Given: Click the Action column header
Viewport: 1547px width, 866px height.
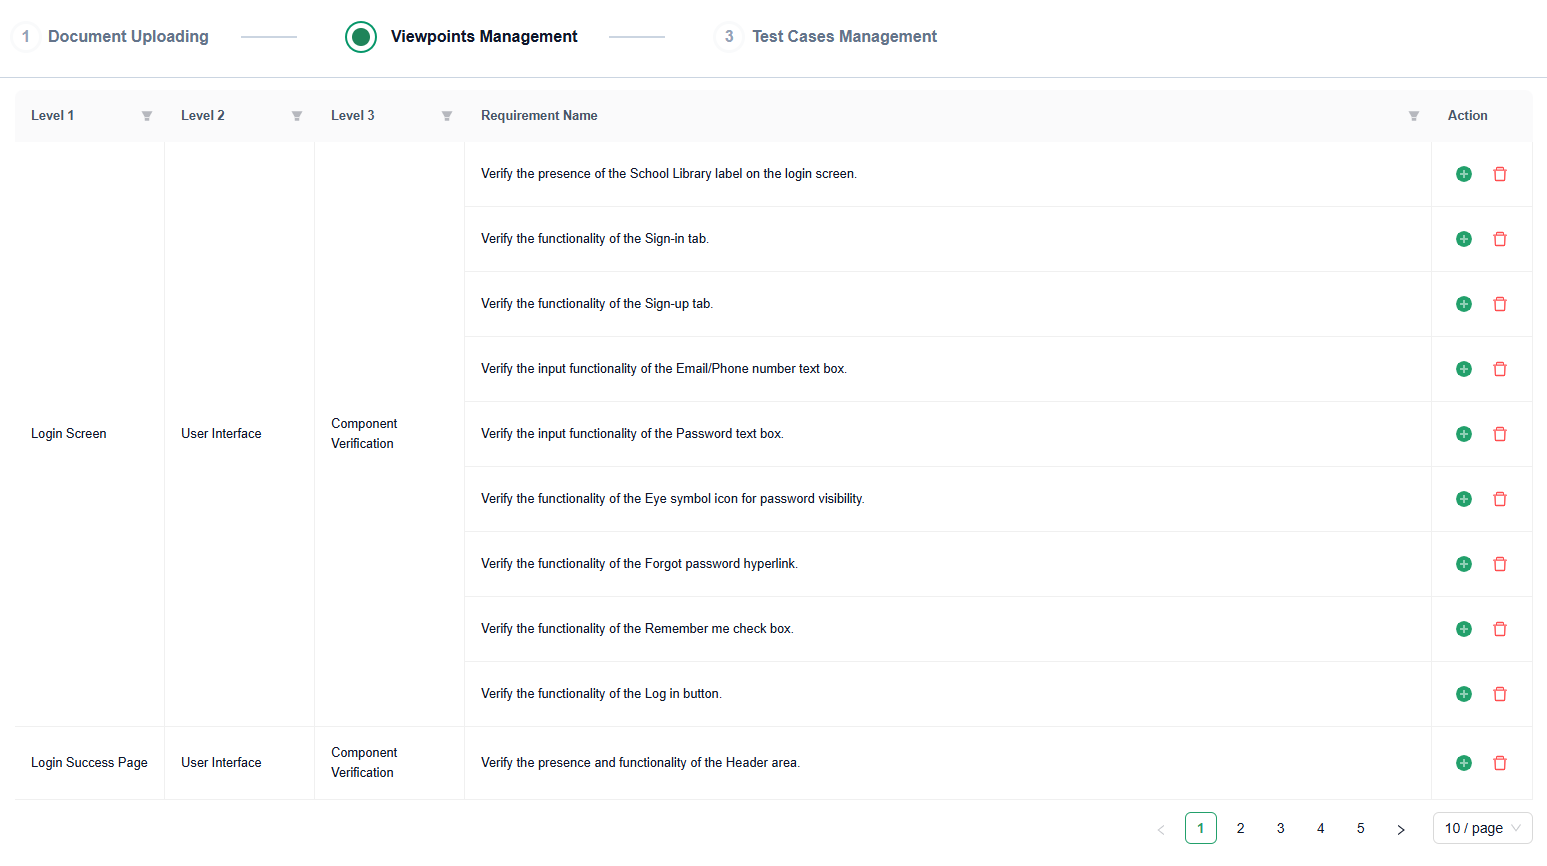Looking at the screenshot, I should [1467, 116].
